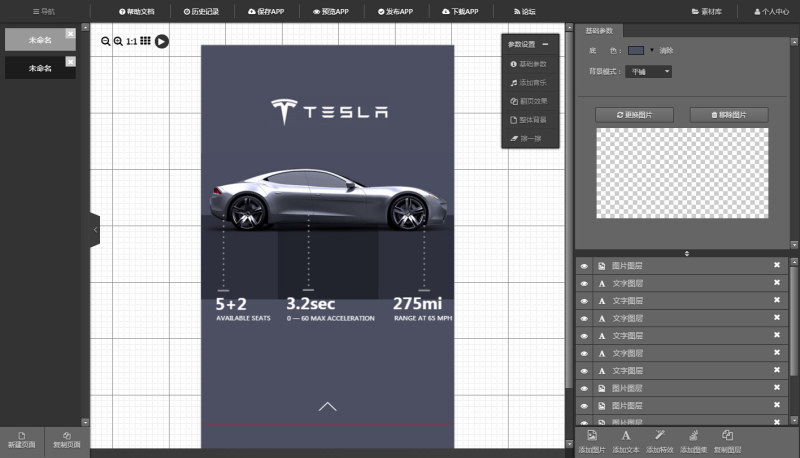Click 添加图集 to add a gallery

(x=693, y=442)
